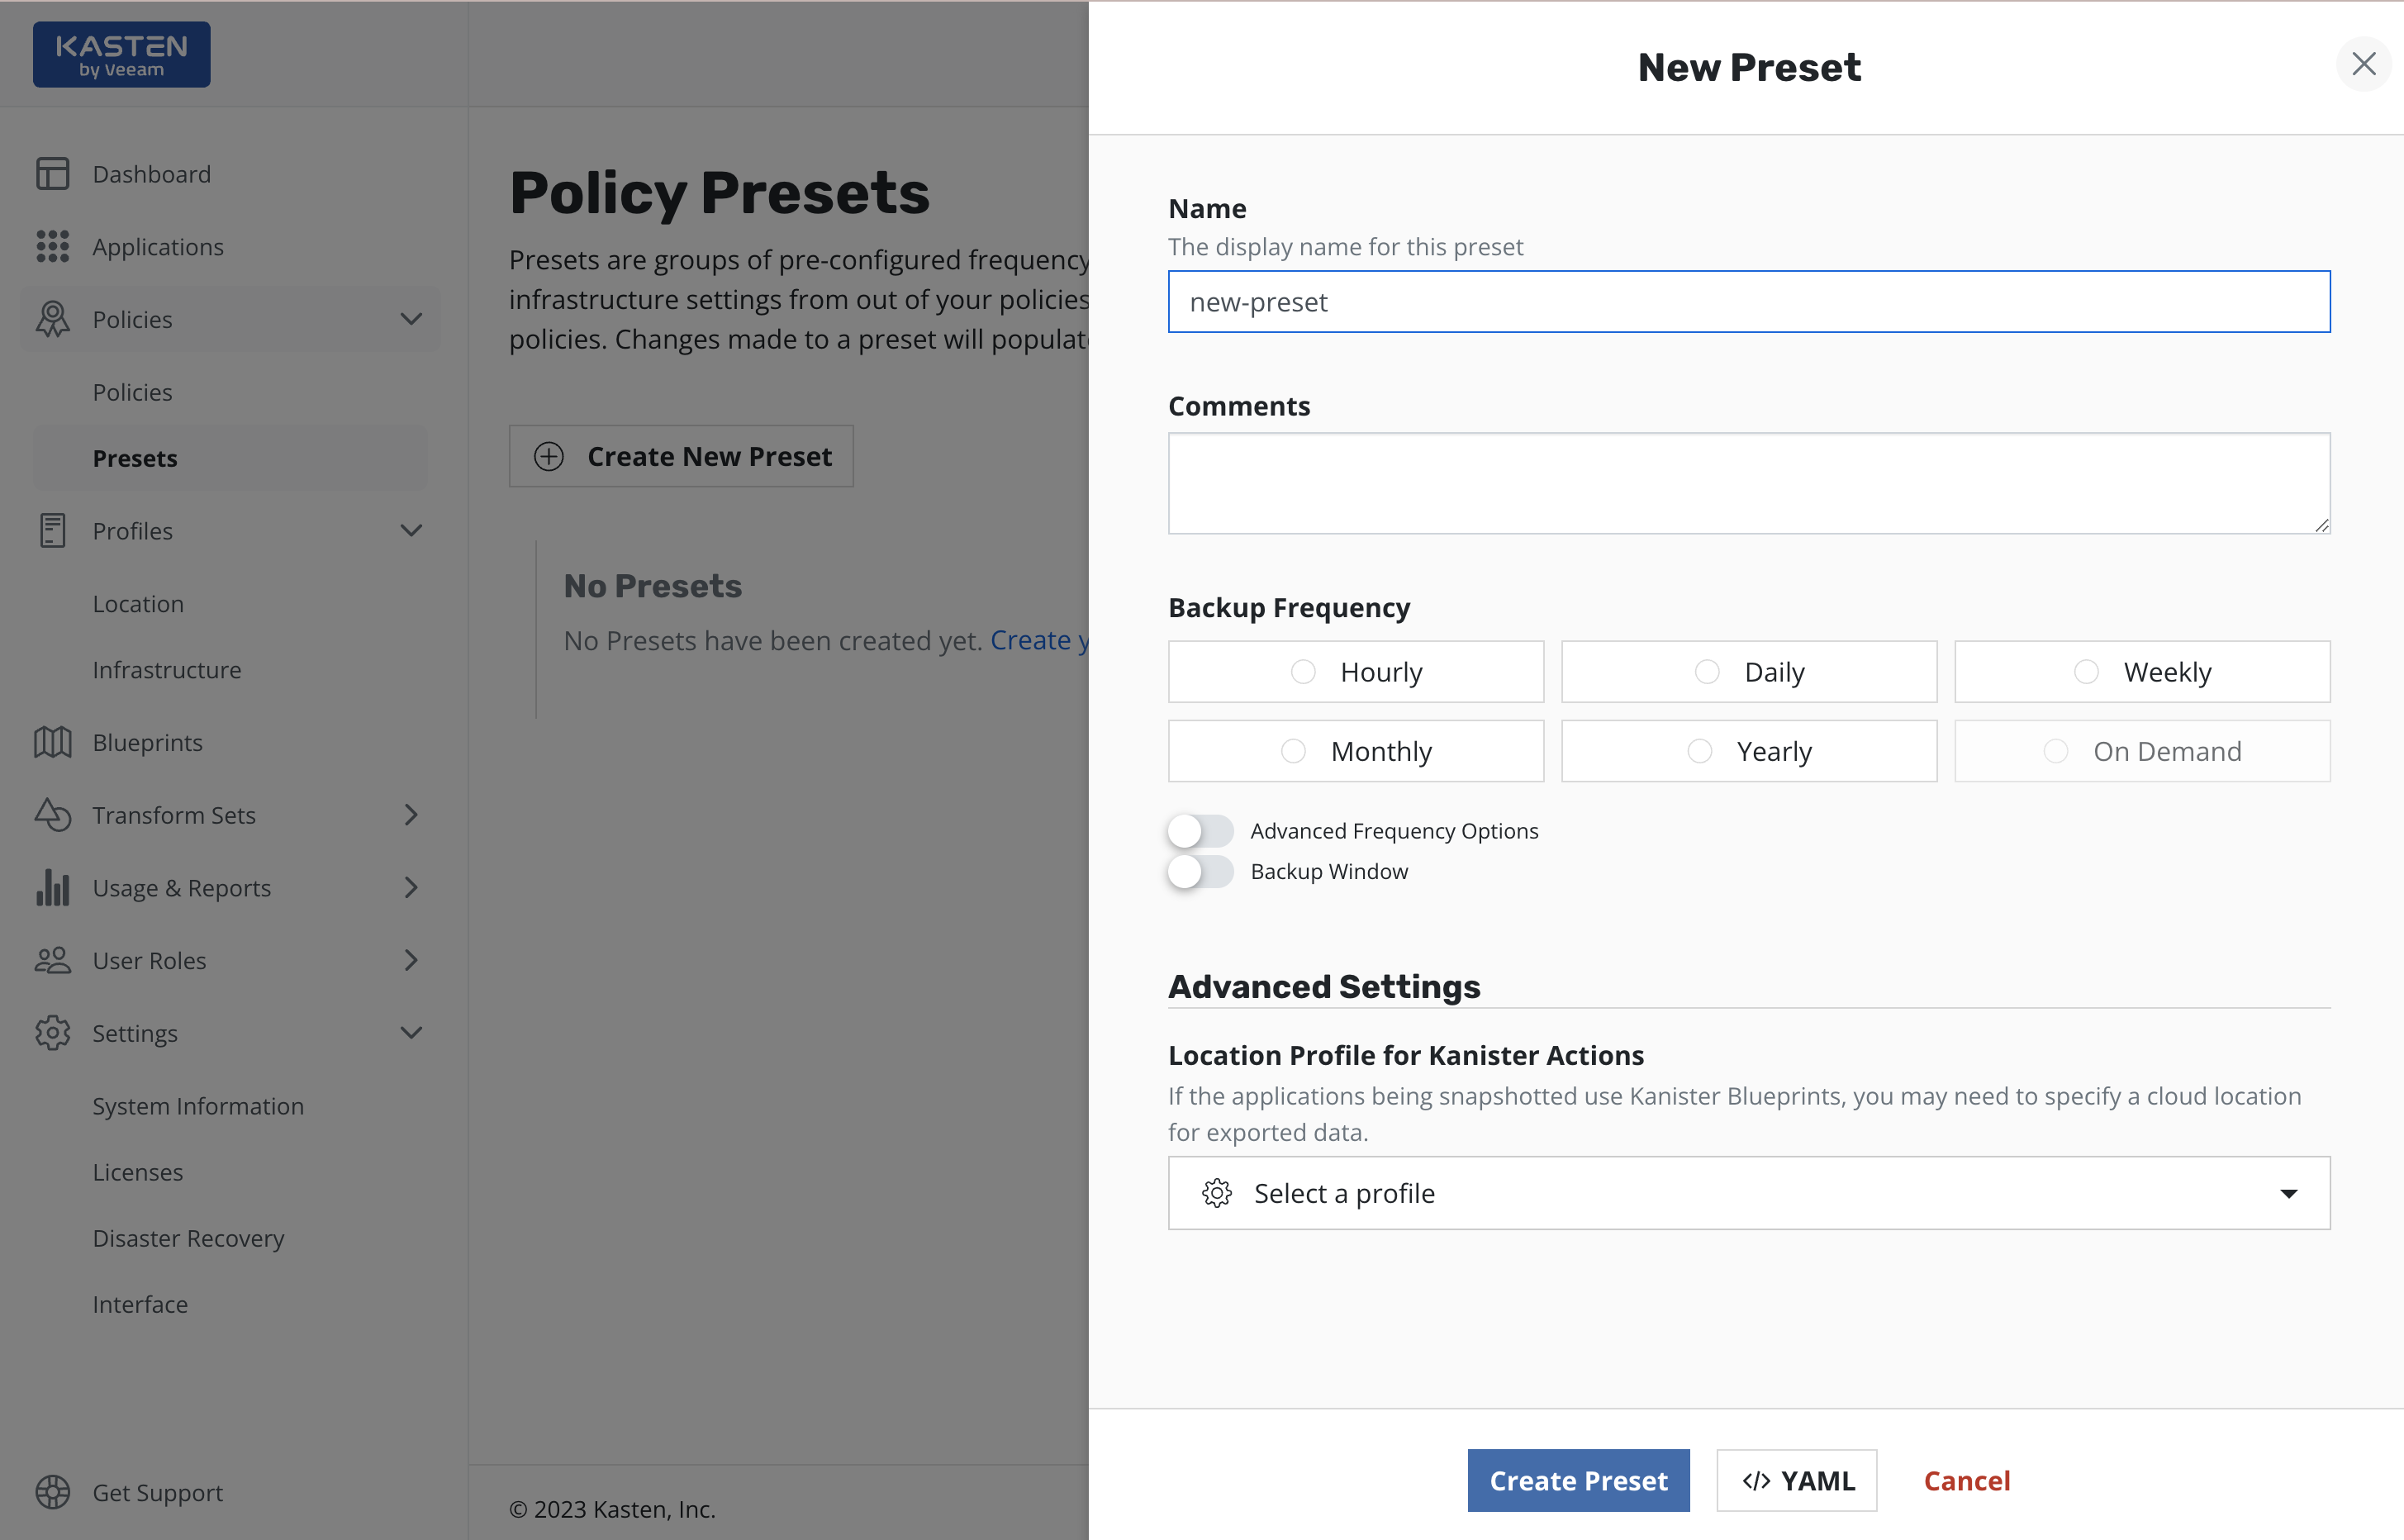Image resolution: width=2404 pixels, height=1540 pixels.
Task: Click the Blueprints map icon
Action: 52,742
